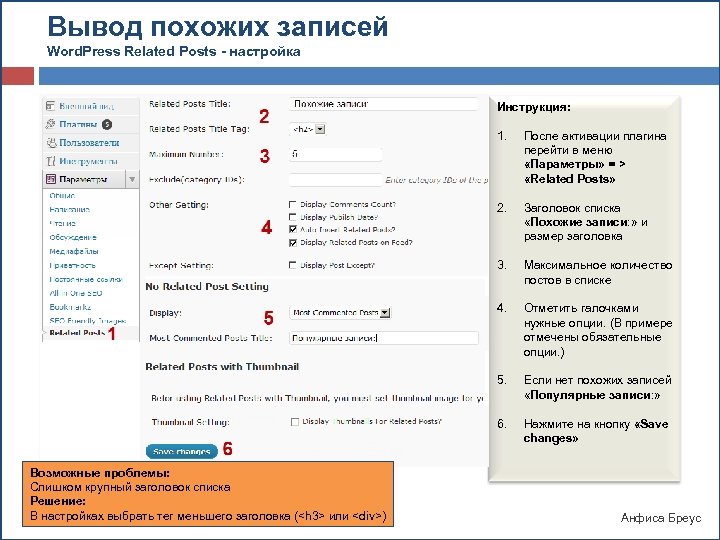Go to Написание settings submenu

(x=69, y=209)
